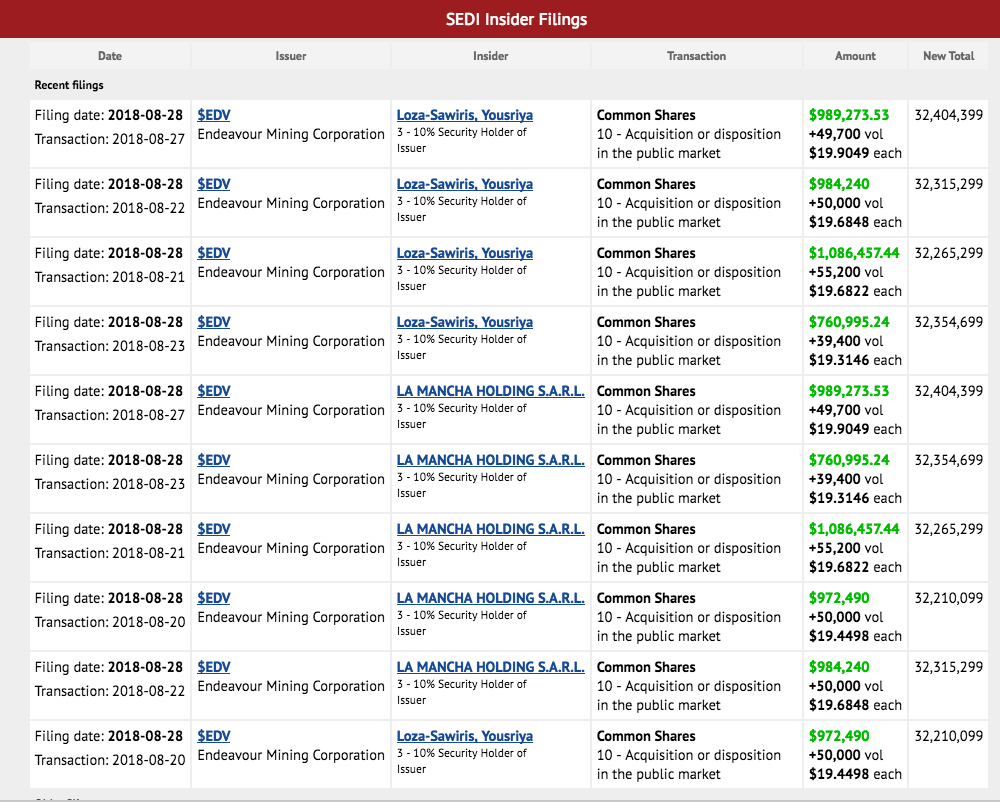Select Transaction: 2018-08-20 date in La Mancha row
This screenshot has height=802, width=1000.
[110, 622]
